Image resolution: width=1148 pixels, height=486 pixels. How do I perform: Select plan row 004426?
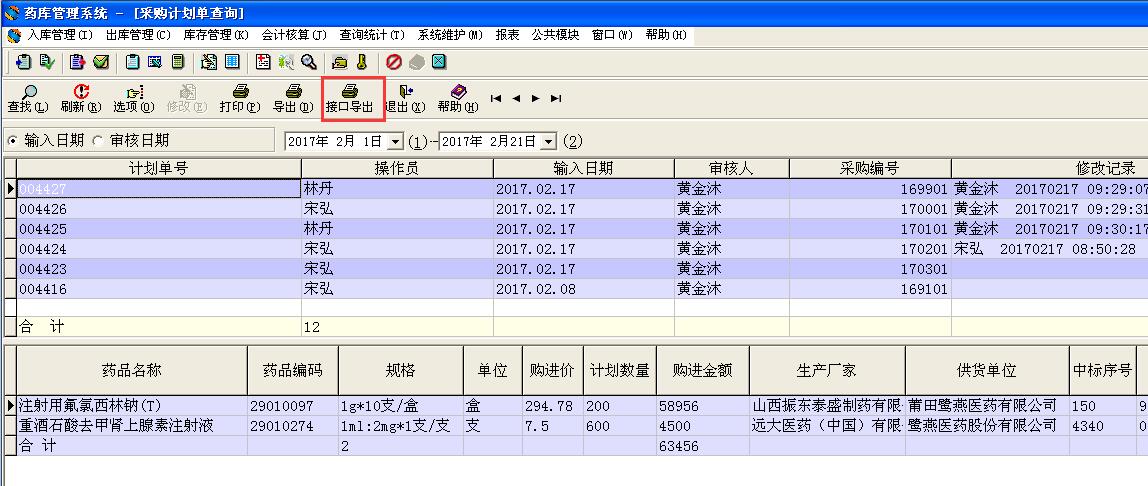point(575,209)
